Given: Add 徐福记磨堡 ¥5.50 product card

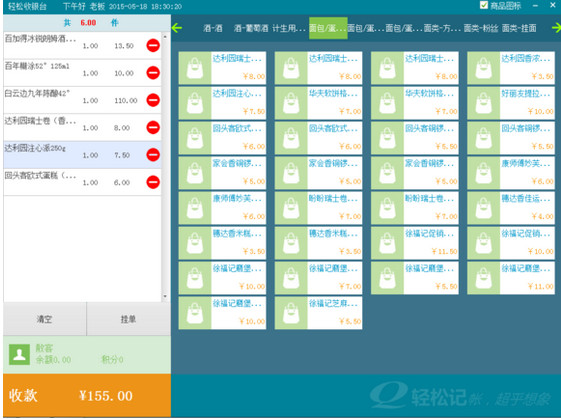Looking at the screenshot, I should click(x=415, y=278).
